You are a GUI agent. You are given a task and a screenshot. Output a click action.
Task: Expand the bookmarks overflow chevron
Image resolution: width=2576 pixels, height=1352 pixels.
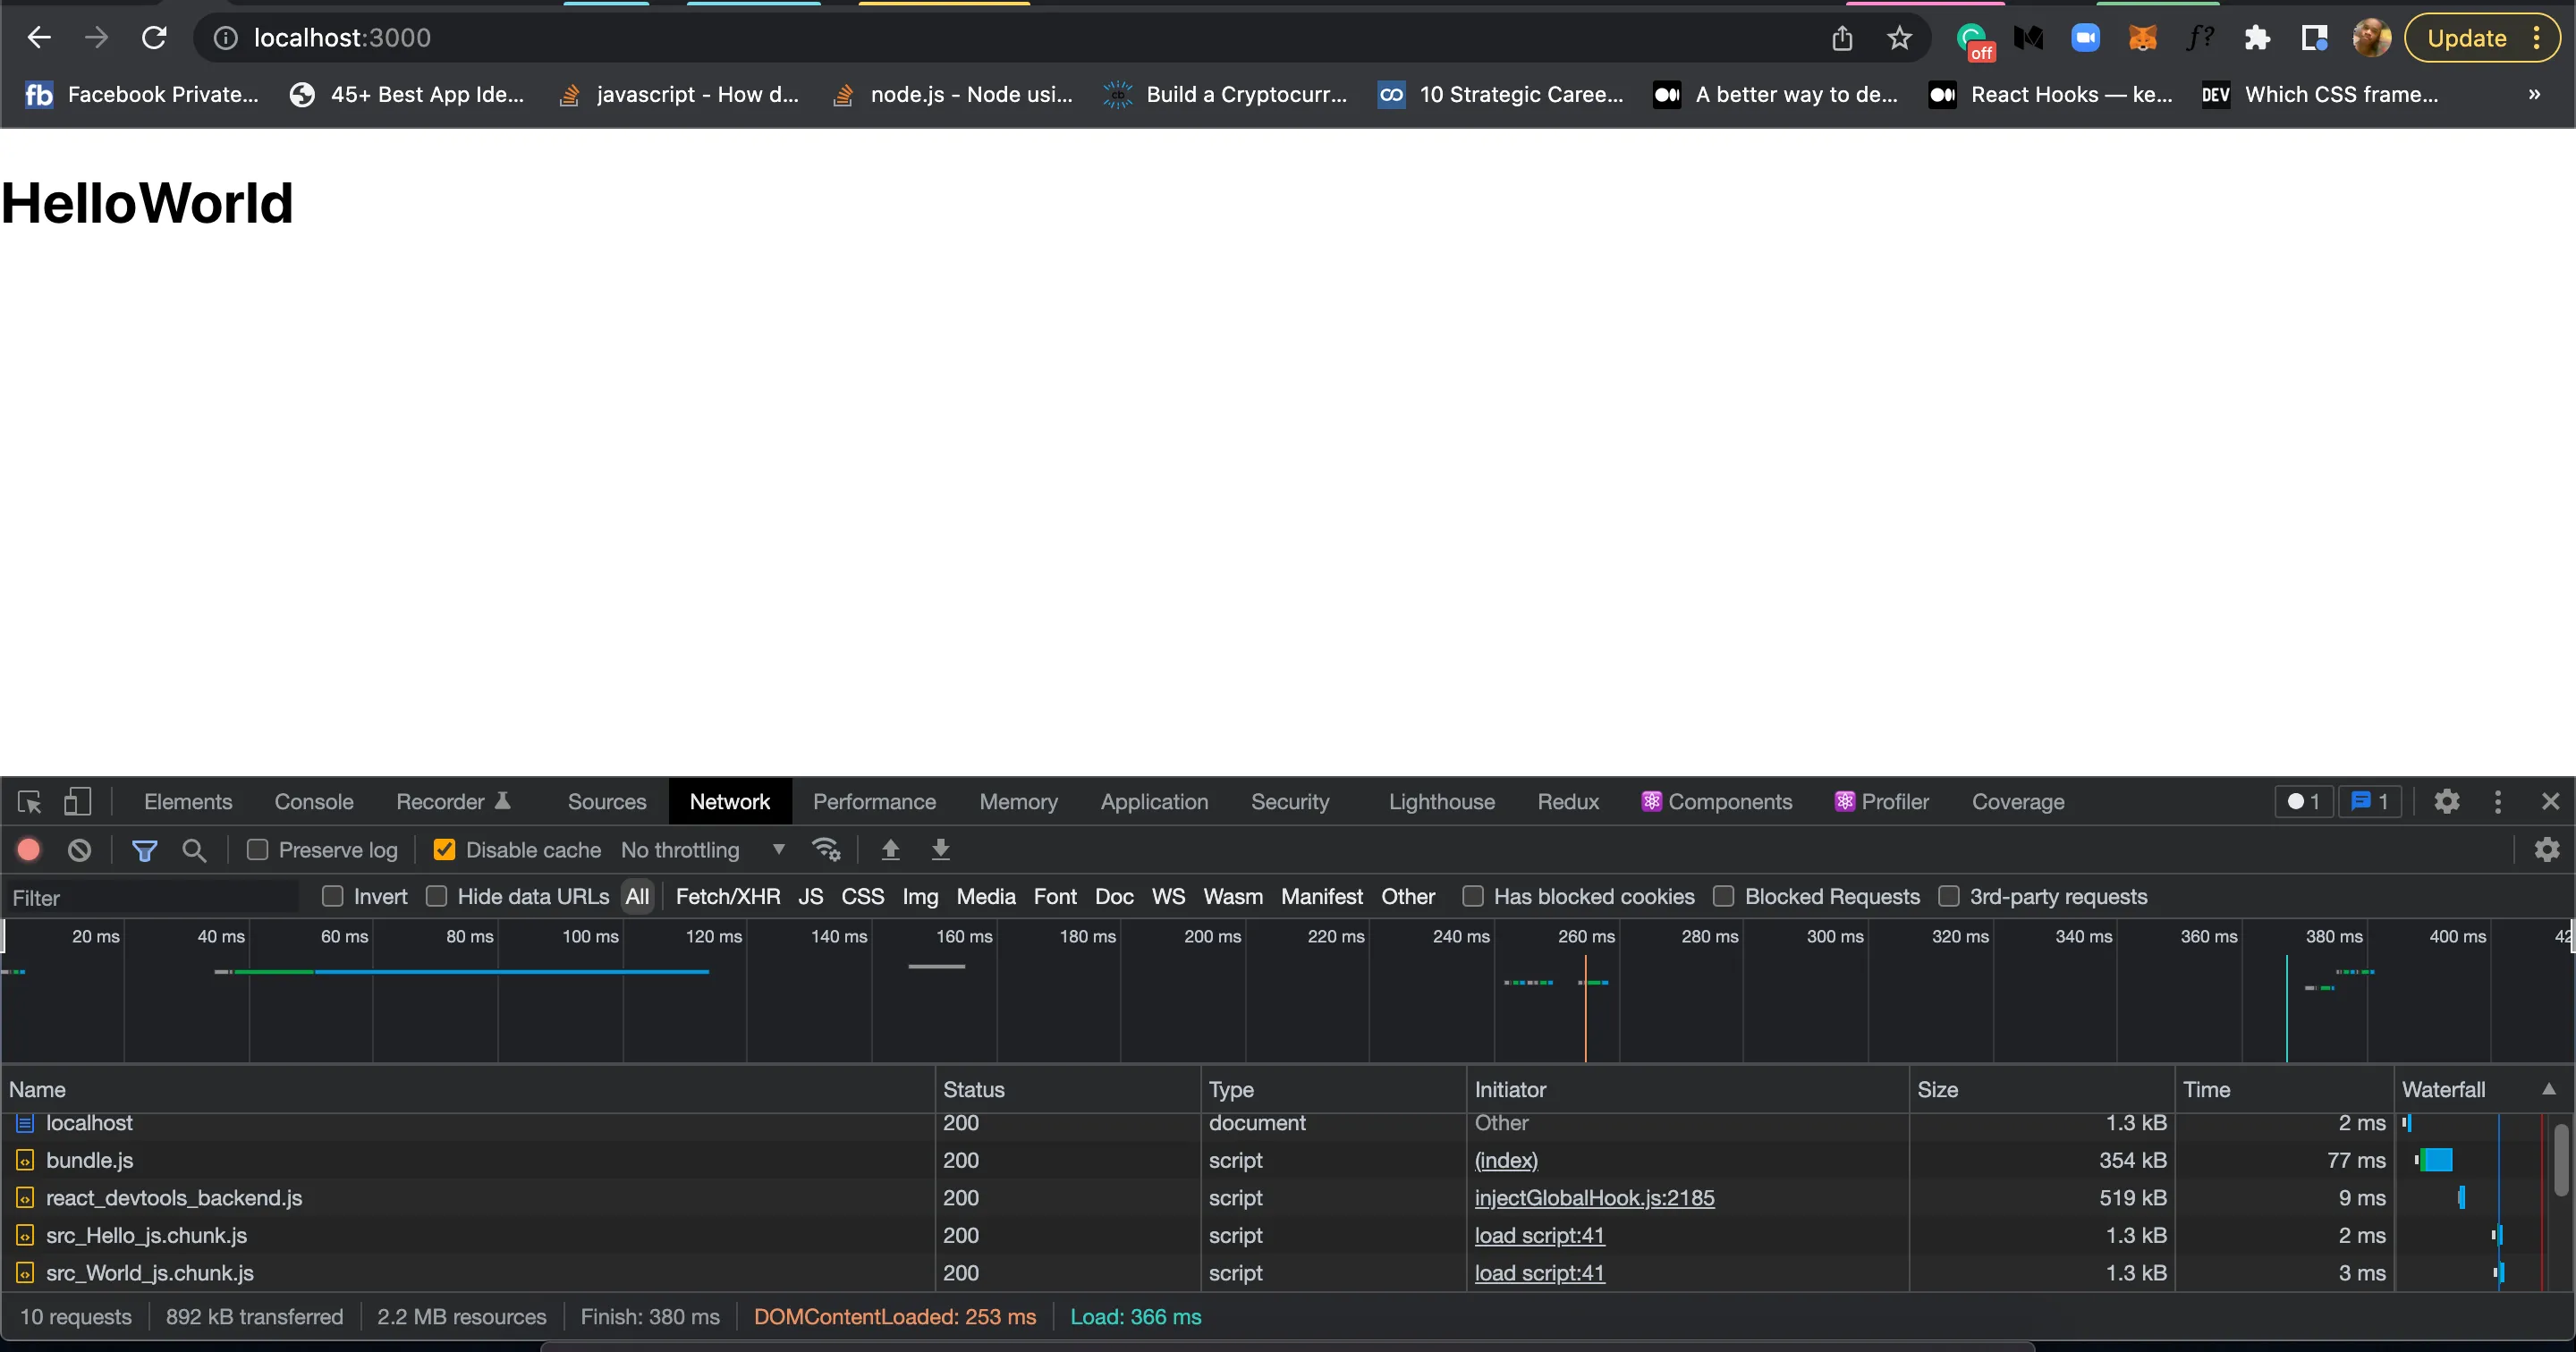pyautogui.click(x=2533, y=95)
